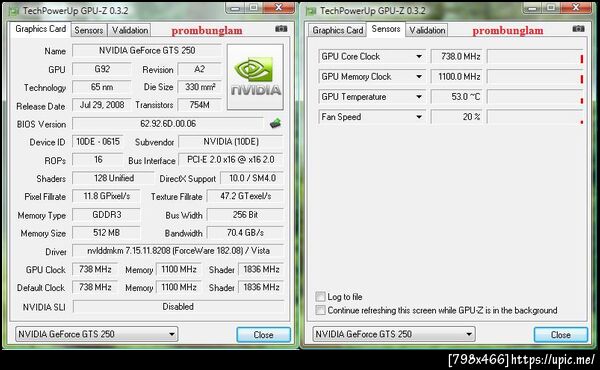This screenshot has width=600, height=370.
Task: Switch to Sensors tab in left window
Action: (89, 30)
